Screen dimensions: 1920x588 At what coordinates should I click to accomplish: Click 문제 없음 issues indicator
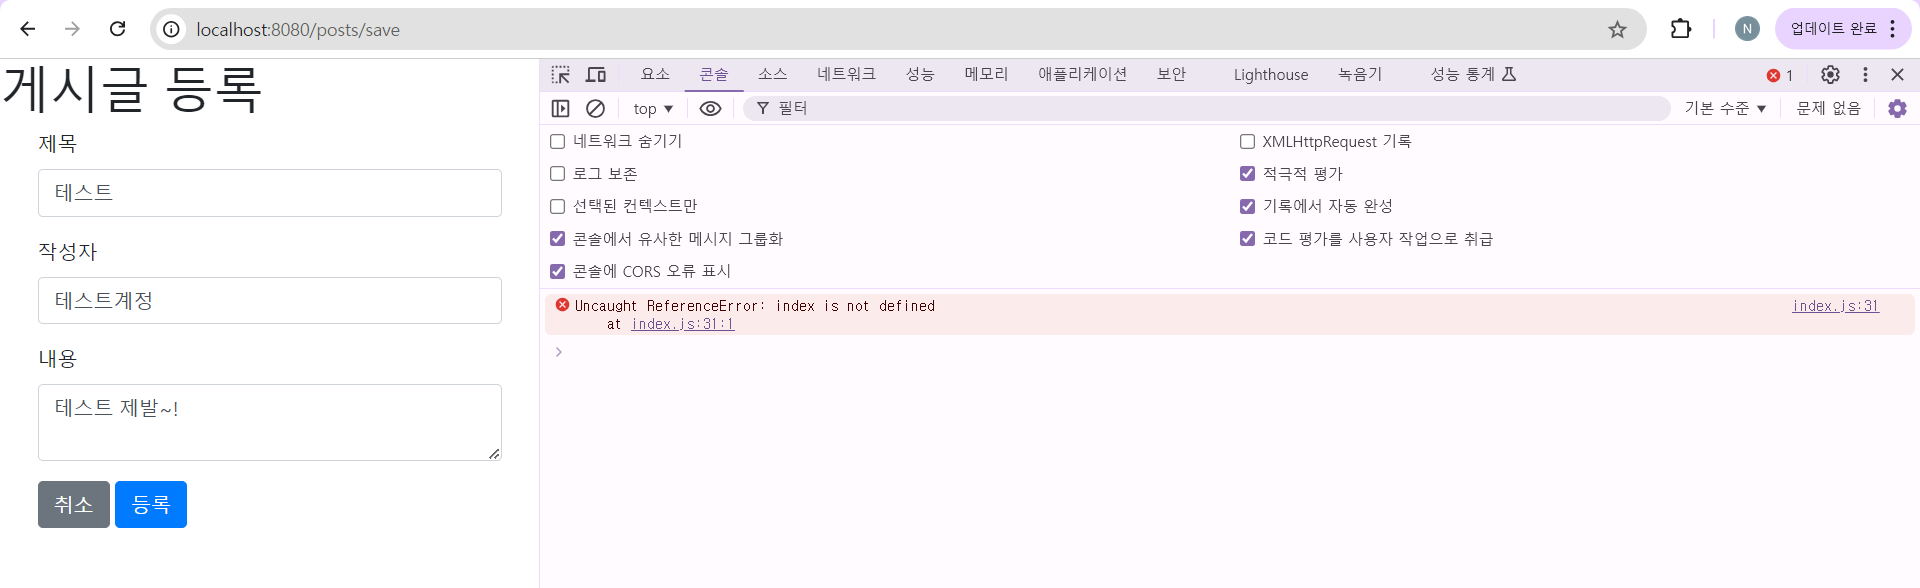click(x=1828, y=108)
